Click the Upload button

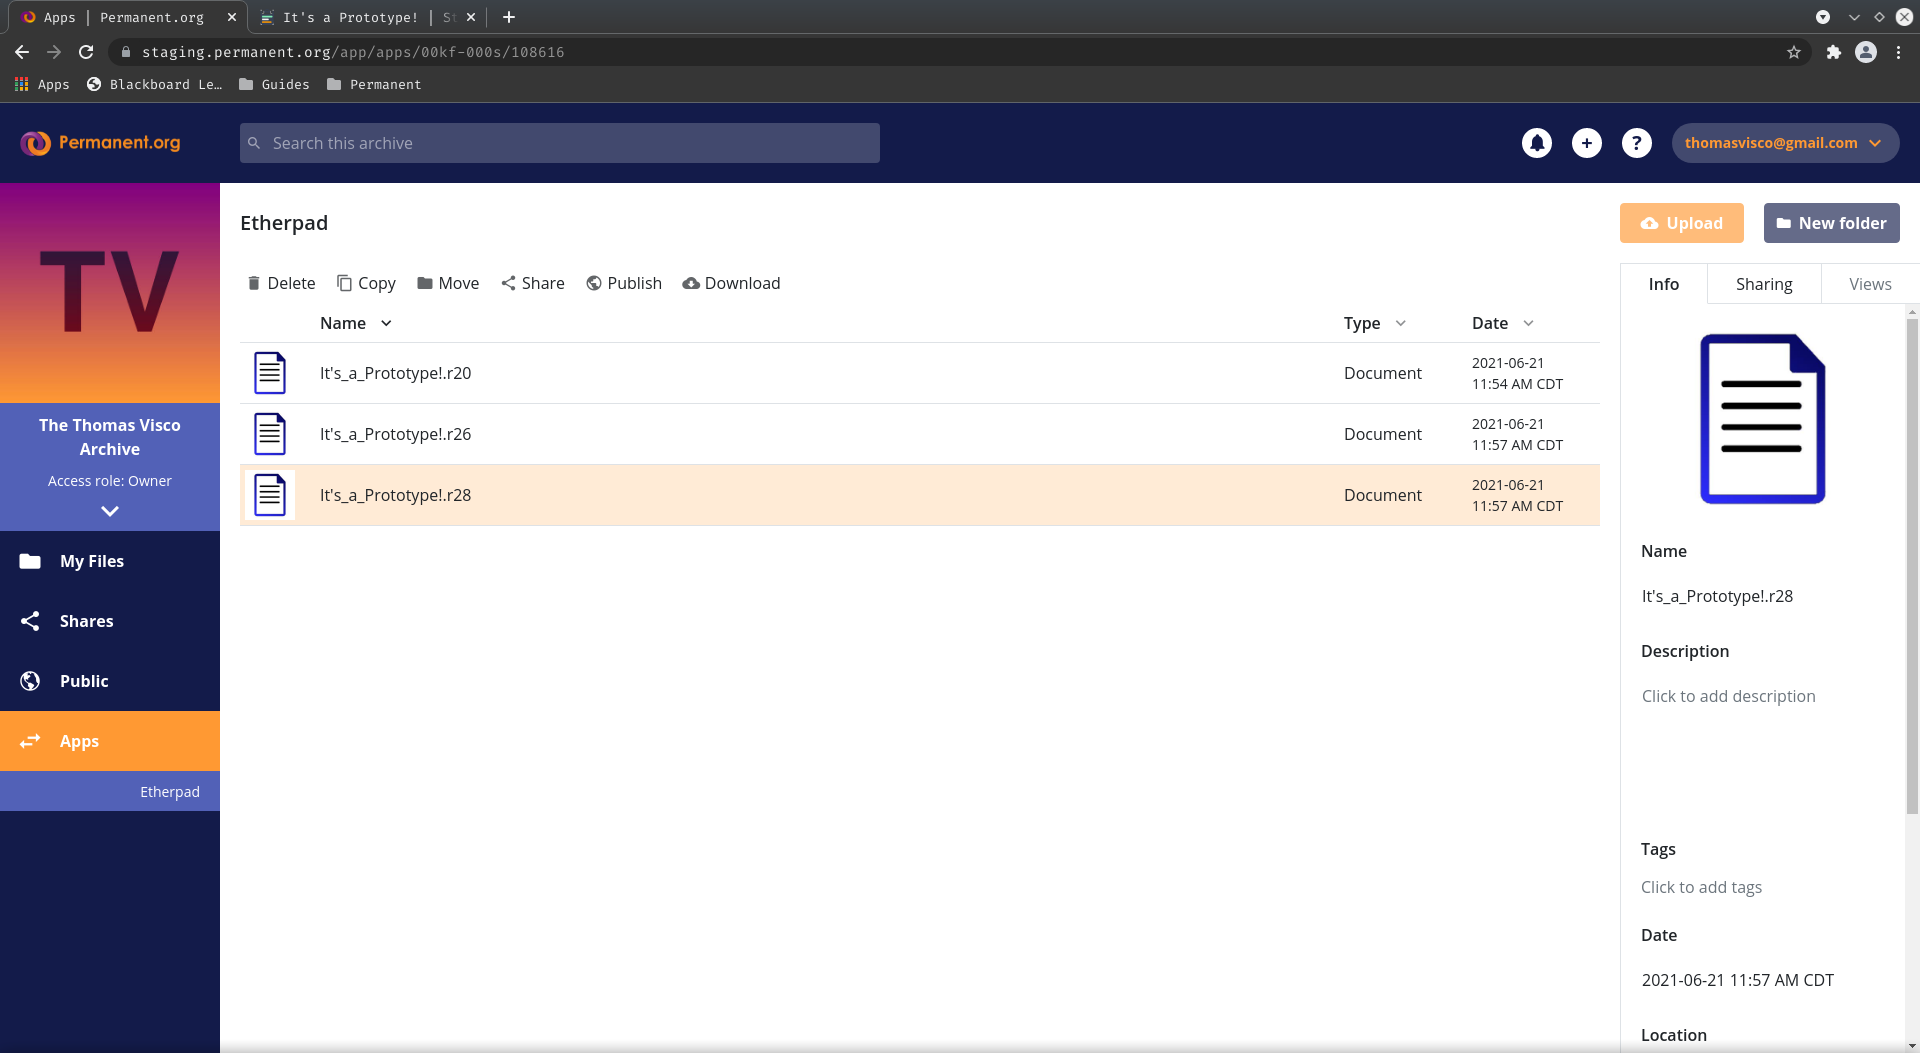(x=1682, y=223)
